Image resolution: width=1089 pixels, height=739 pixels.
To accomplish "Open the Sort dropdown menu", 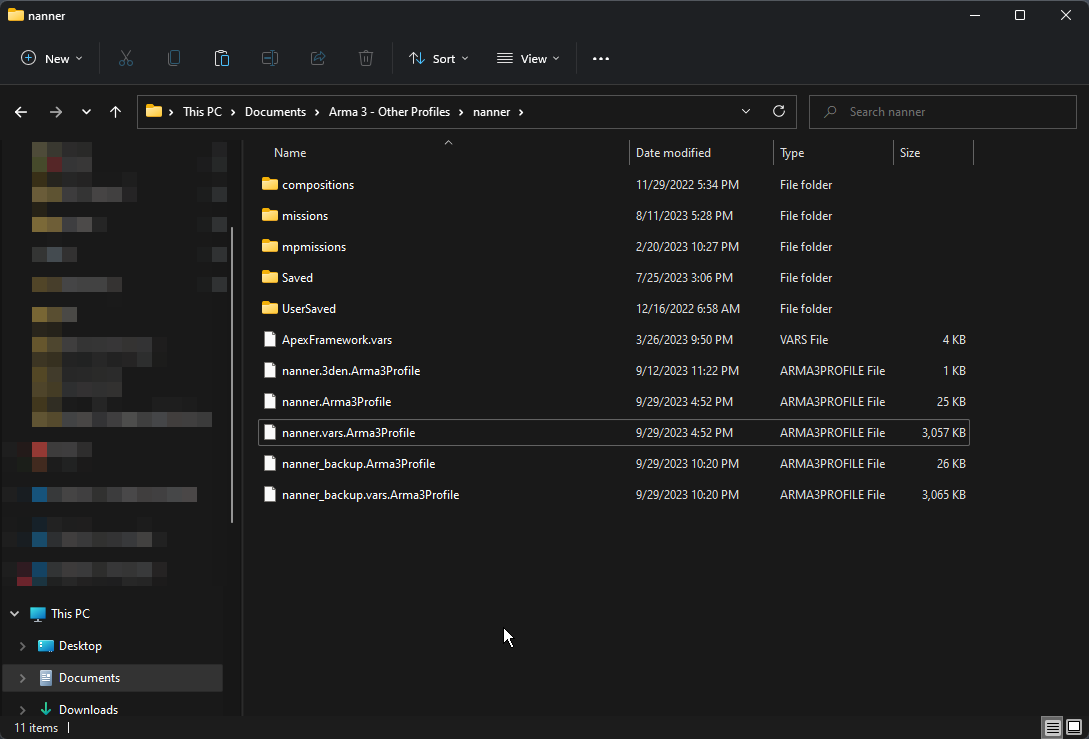I will [438, 59].
